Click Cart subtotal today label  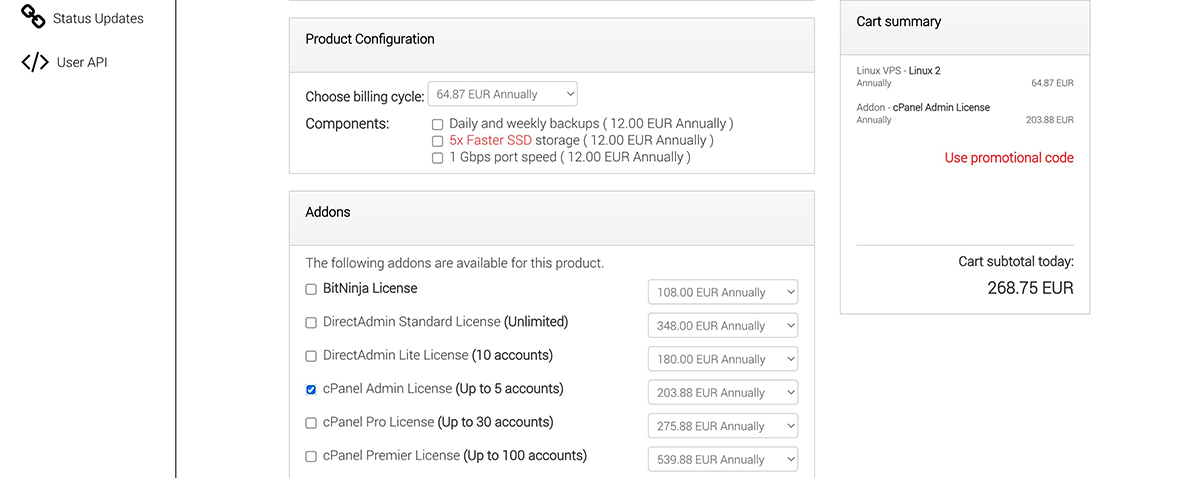click(1016, 261)
